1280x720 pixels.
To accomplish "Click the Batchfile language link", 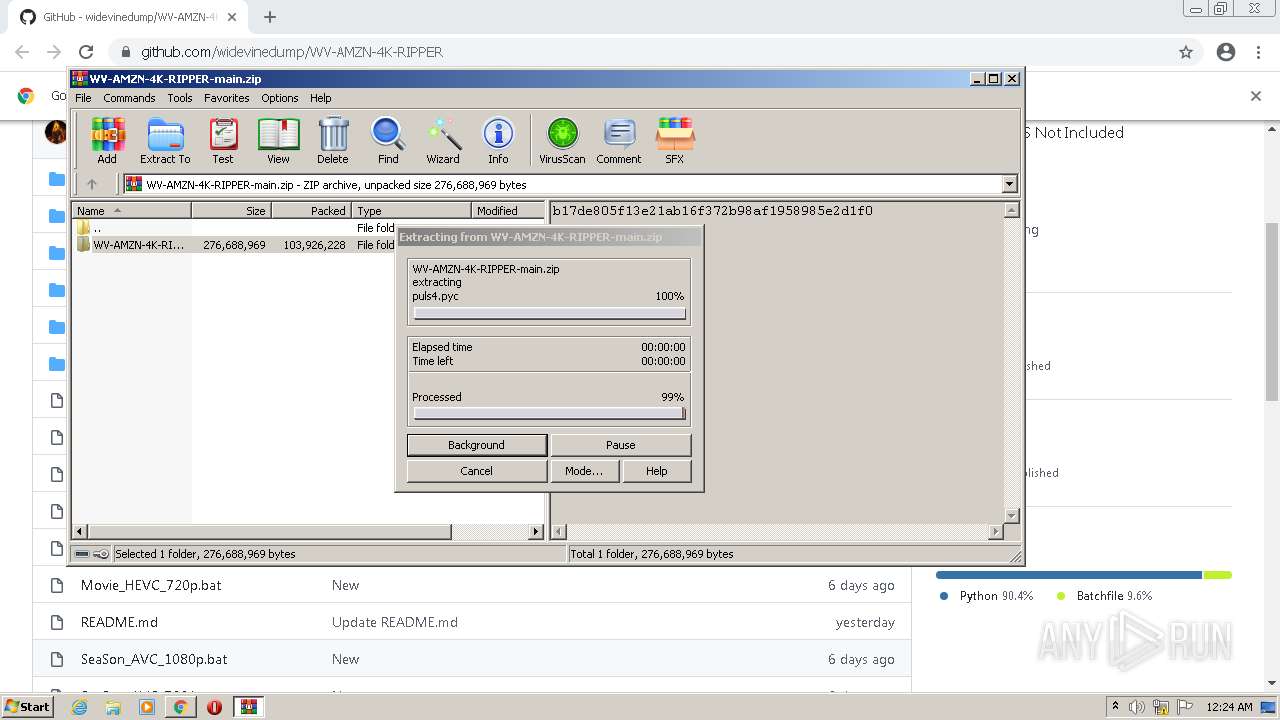I will (1105, 596).
